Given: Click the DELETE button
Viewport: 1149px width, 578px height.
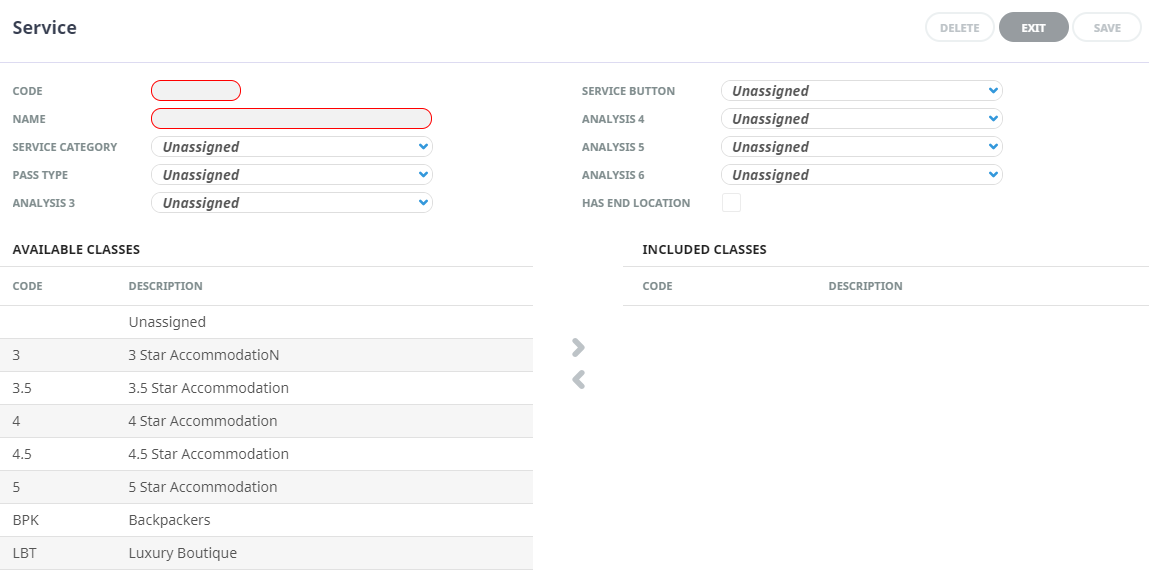Looking at the screenshot, I should click(x=959, y=27).
